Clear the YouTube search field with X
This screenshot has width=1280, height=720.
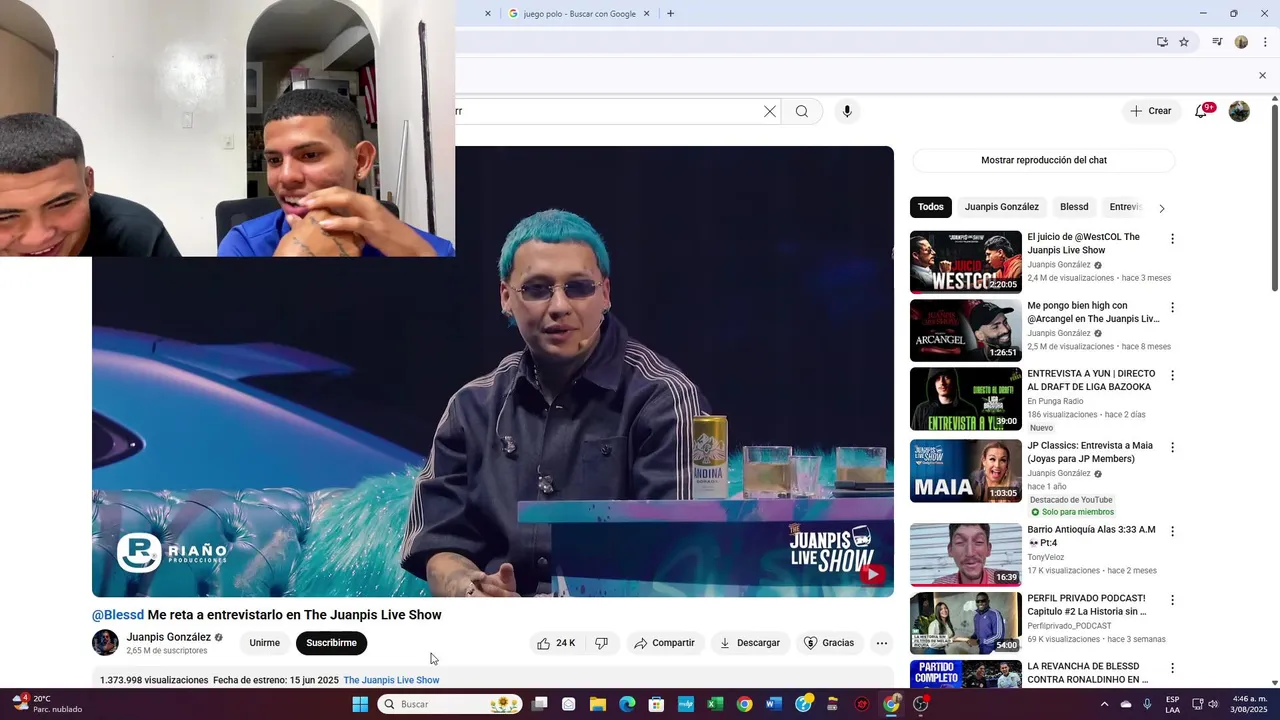coord(770,111)
